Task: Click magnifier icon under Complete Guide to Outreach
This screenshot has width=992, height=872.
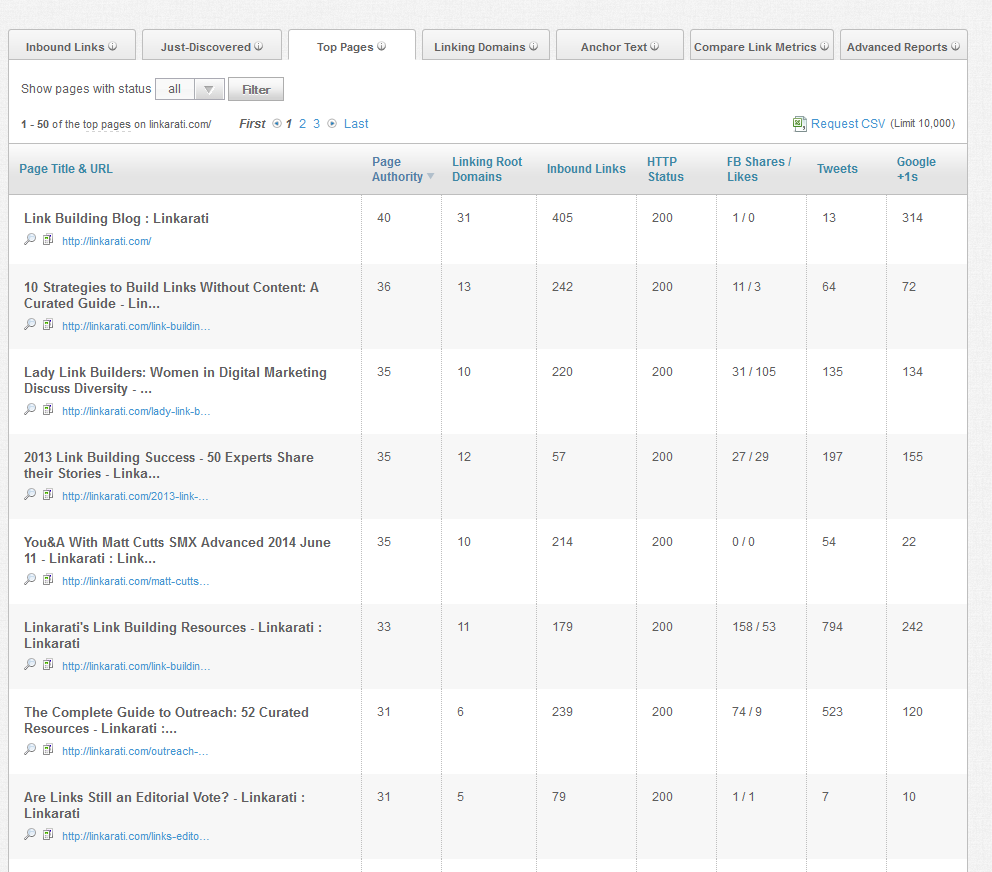Action: 30,750
